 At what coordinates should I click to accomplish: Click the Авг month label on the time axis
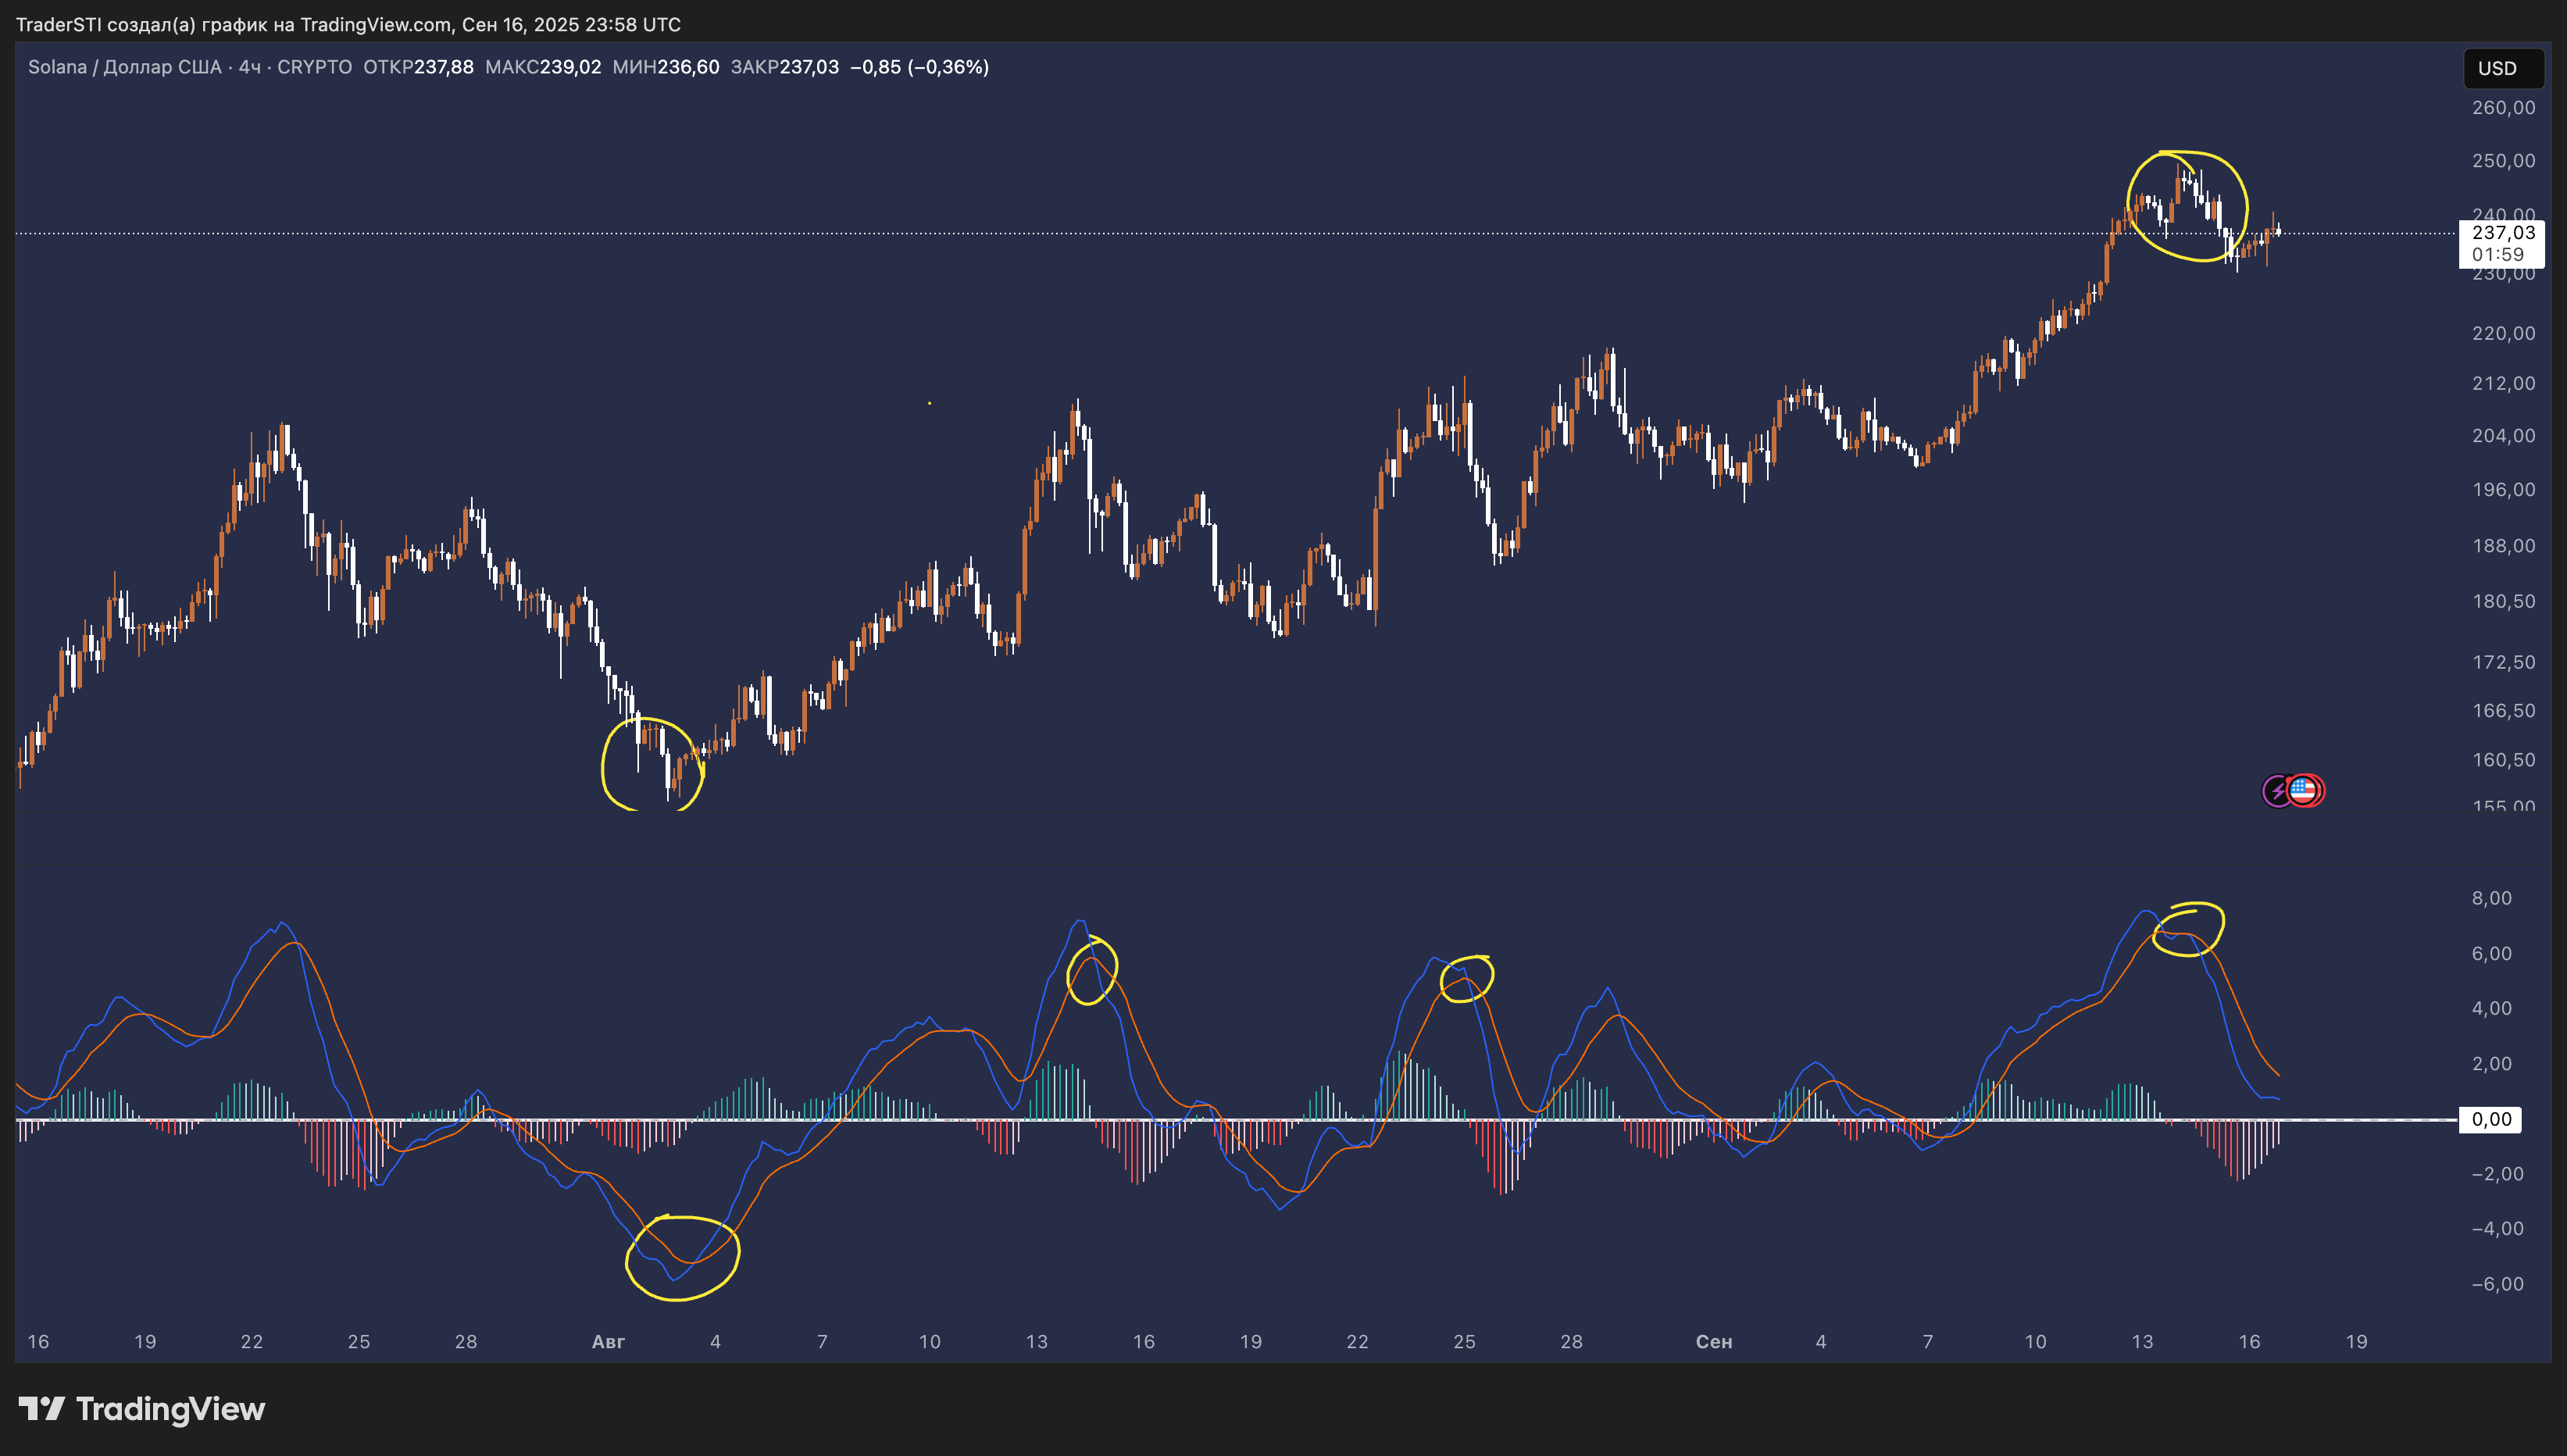click(608, 1341)
